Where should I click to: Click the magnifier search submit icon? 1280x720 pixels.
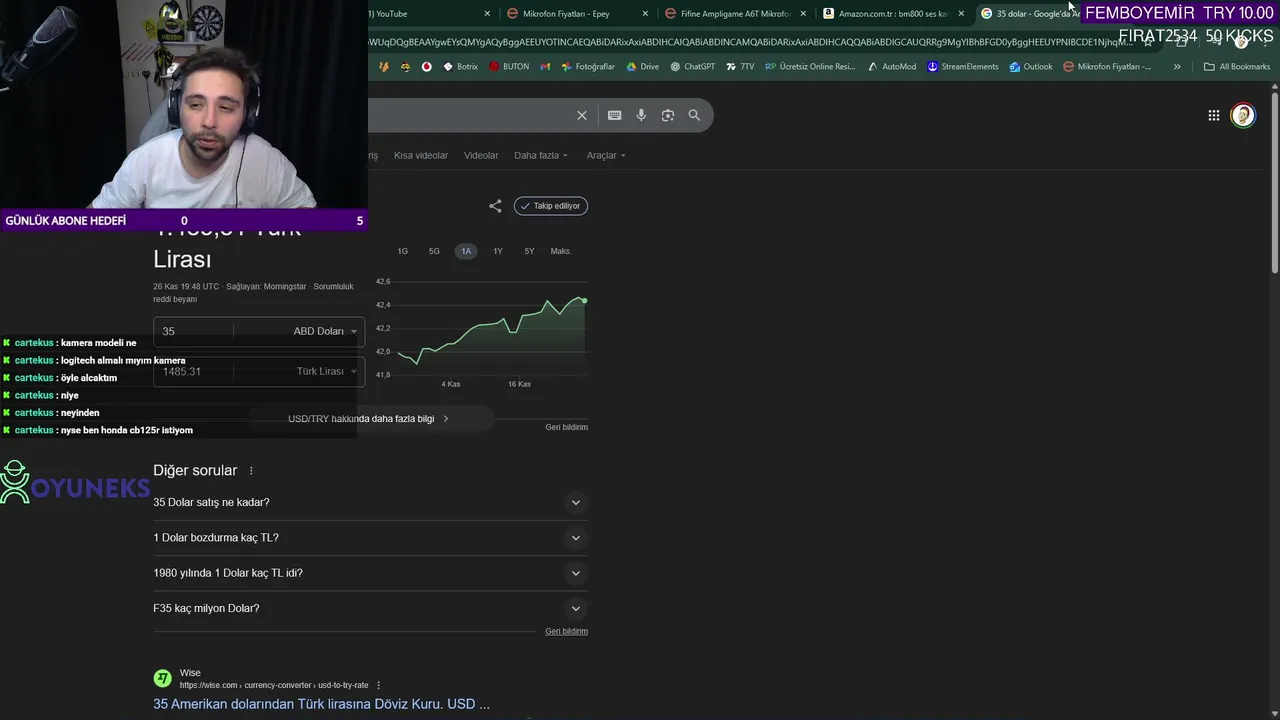[x=694, y=115]
